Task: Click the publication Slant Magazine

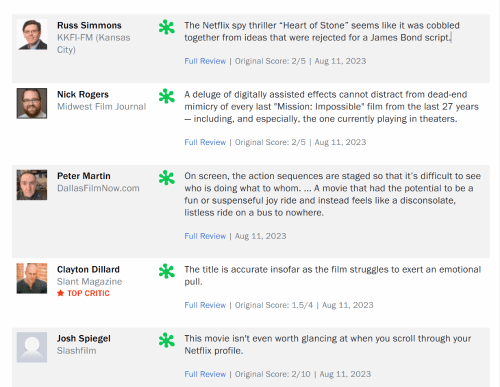Action: click(x=89, y=282)
